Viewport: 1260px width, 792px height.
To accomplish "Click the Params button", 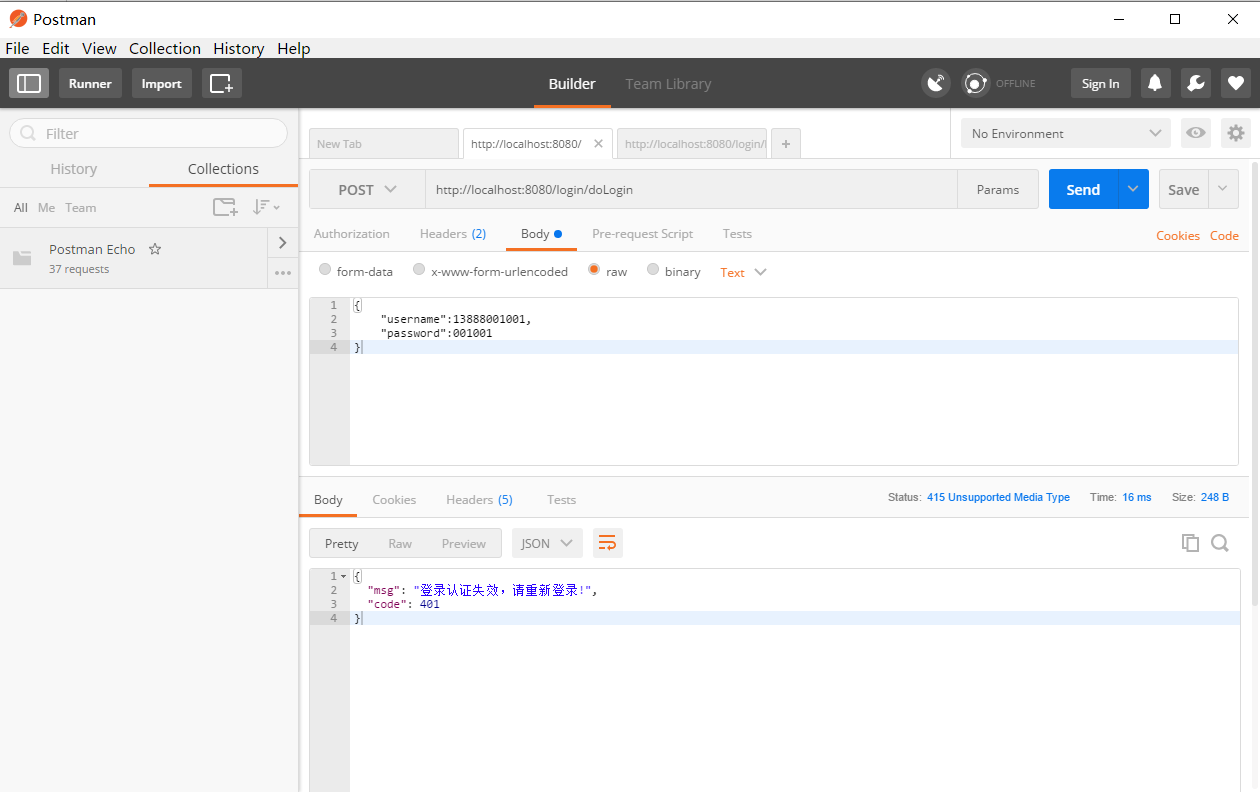I will [x=998, y=189].
